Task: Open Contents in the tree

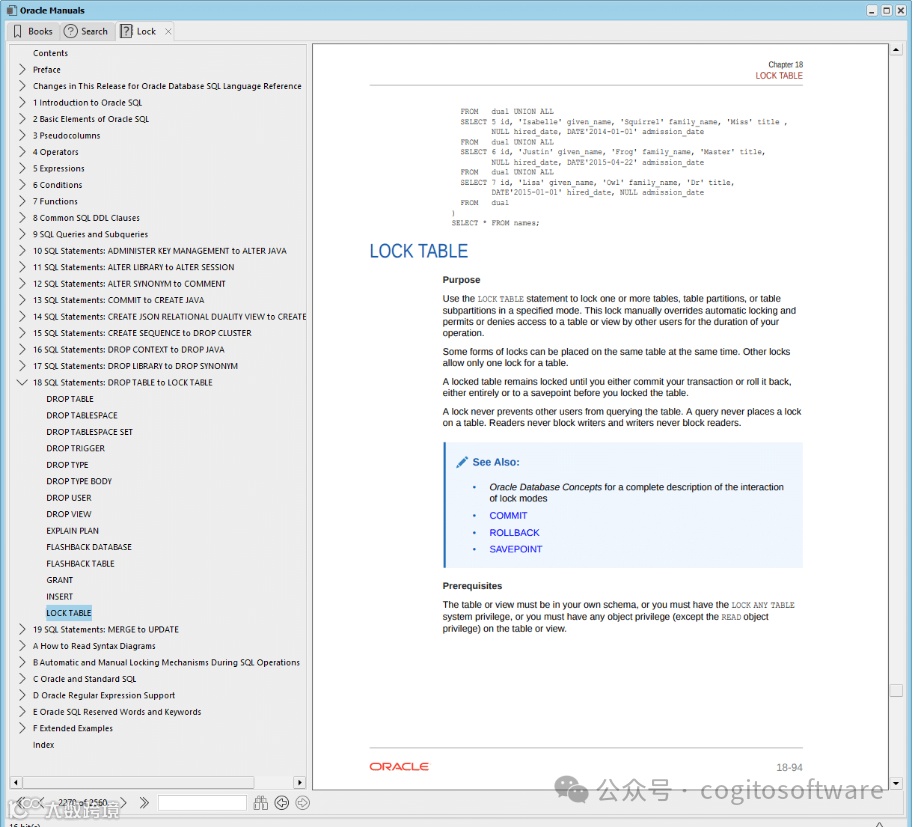Action: (50, 53)
